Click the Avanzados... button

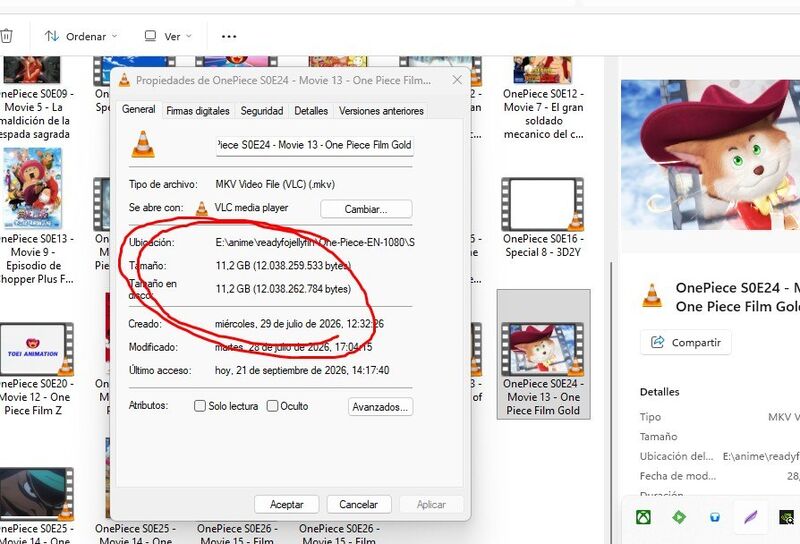380,407
